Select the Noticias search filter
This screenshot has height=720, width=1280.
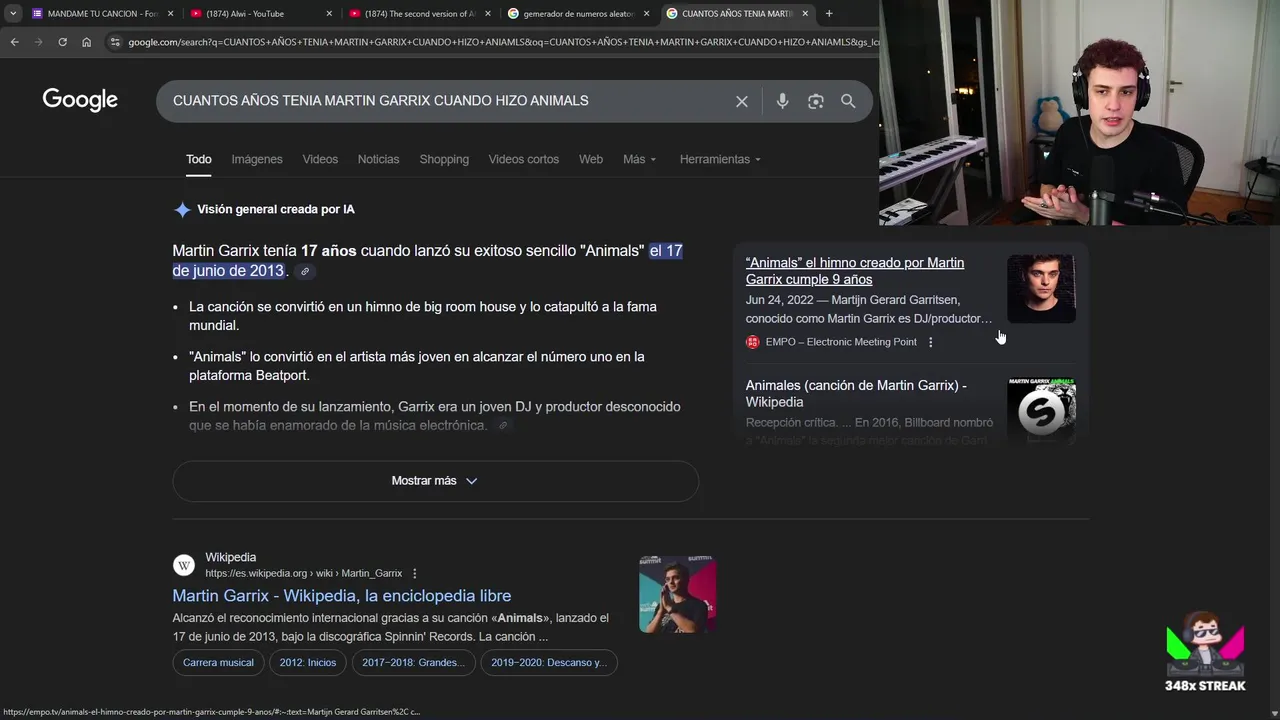coord(378,159)
